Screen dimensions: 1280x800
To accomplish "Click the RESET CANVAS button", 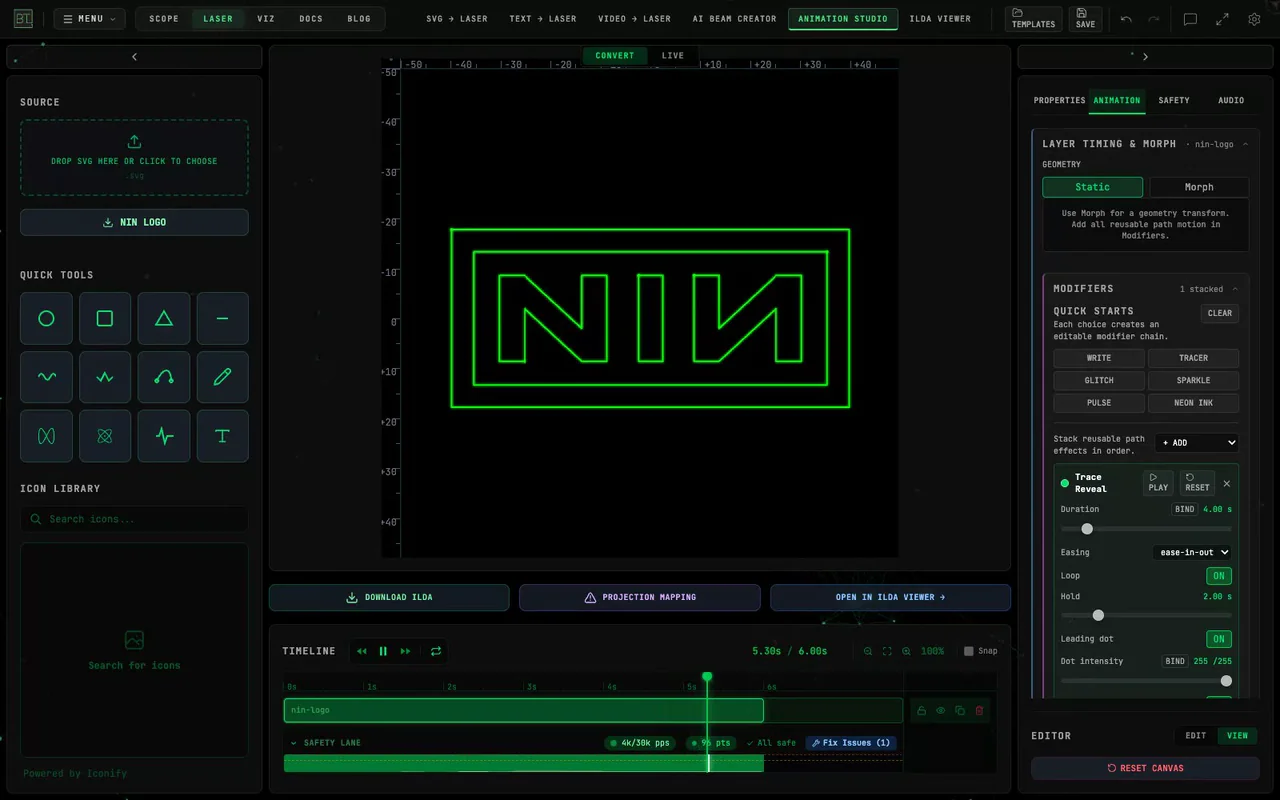I will [1145, 768].
